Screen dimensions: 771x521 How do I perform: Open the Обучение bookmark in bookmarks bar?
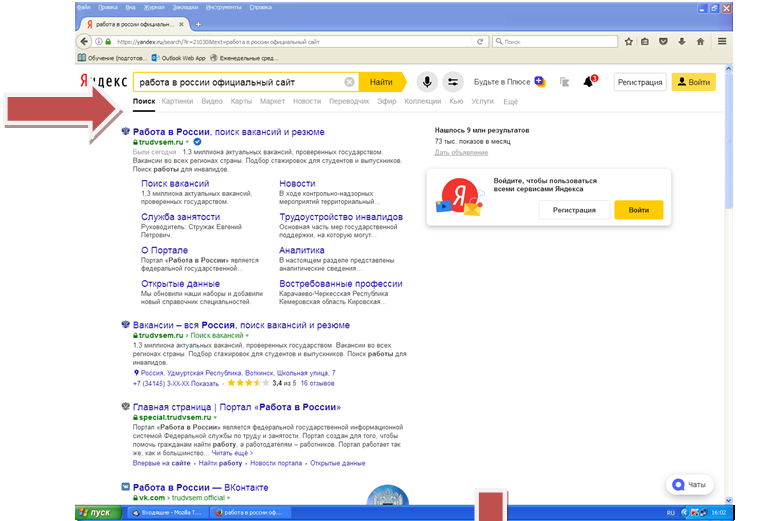[112, 58]
